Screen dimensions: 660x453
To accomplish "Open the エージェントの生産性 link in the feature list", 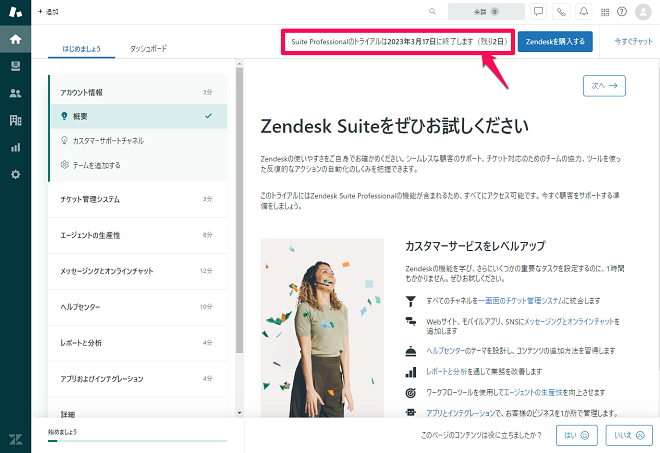I will [x=533, y=392].
